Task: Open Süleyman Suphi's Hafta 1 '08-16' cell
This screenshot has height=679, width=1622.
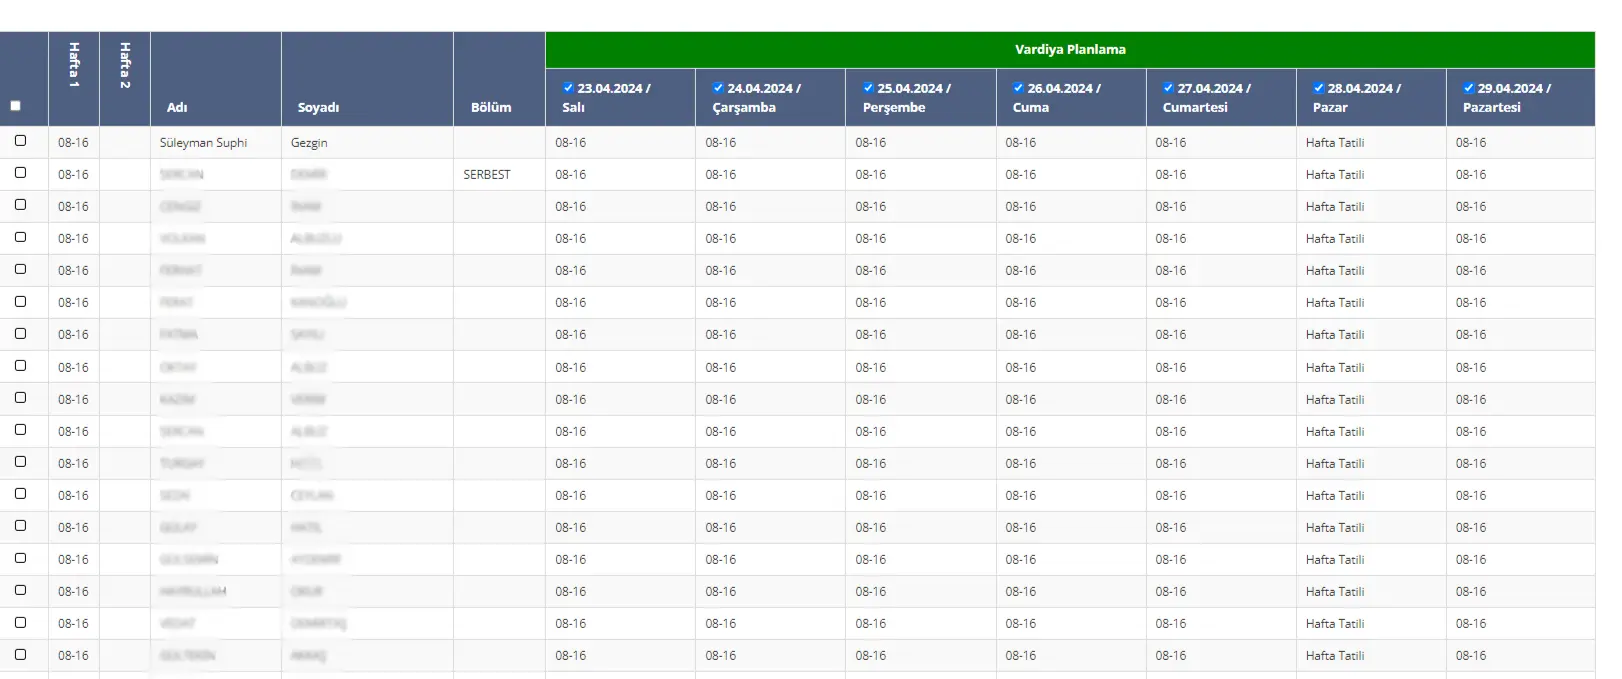Action: pos(73,143)
